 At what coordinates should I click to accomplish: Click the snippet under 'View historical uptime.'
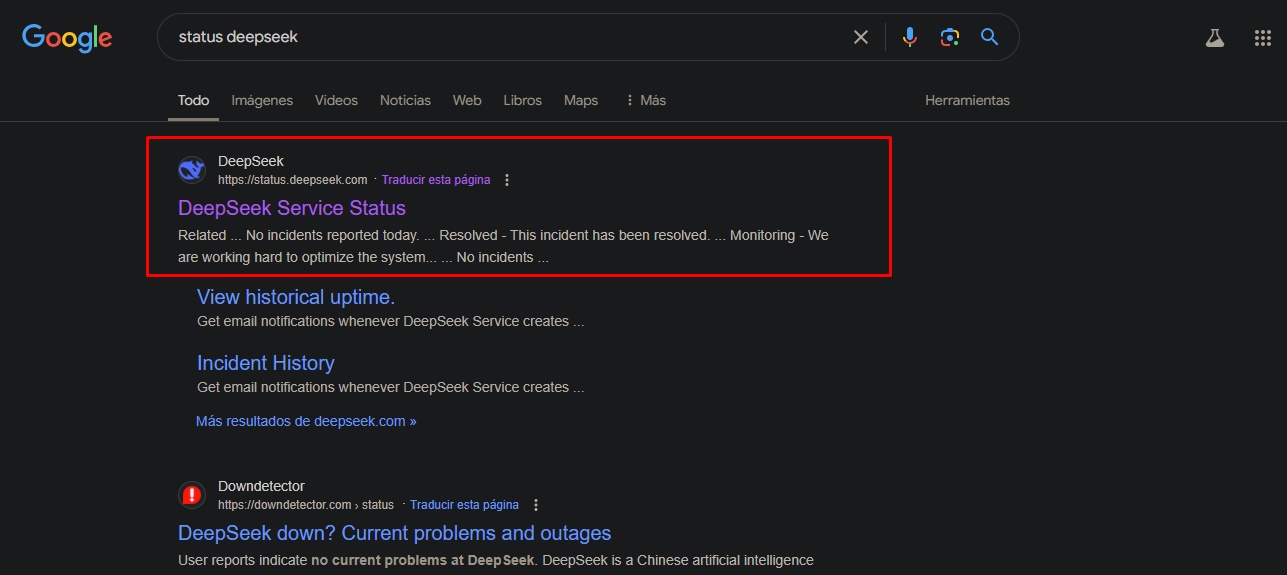tap(390, 321)
